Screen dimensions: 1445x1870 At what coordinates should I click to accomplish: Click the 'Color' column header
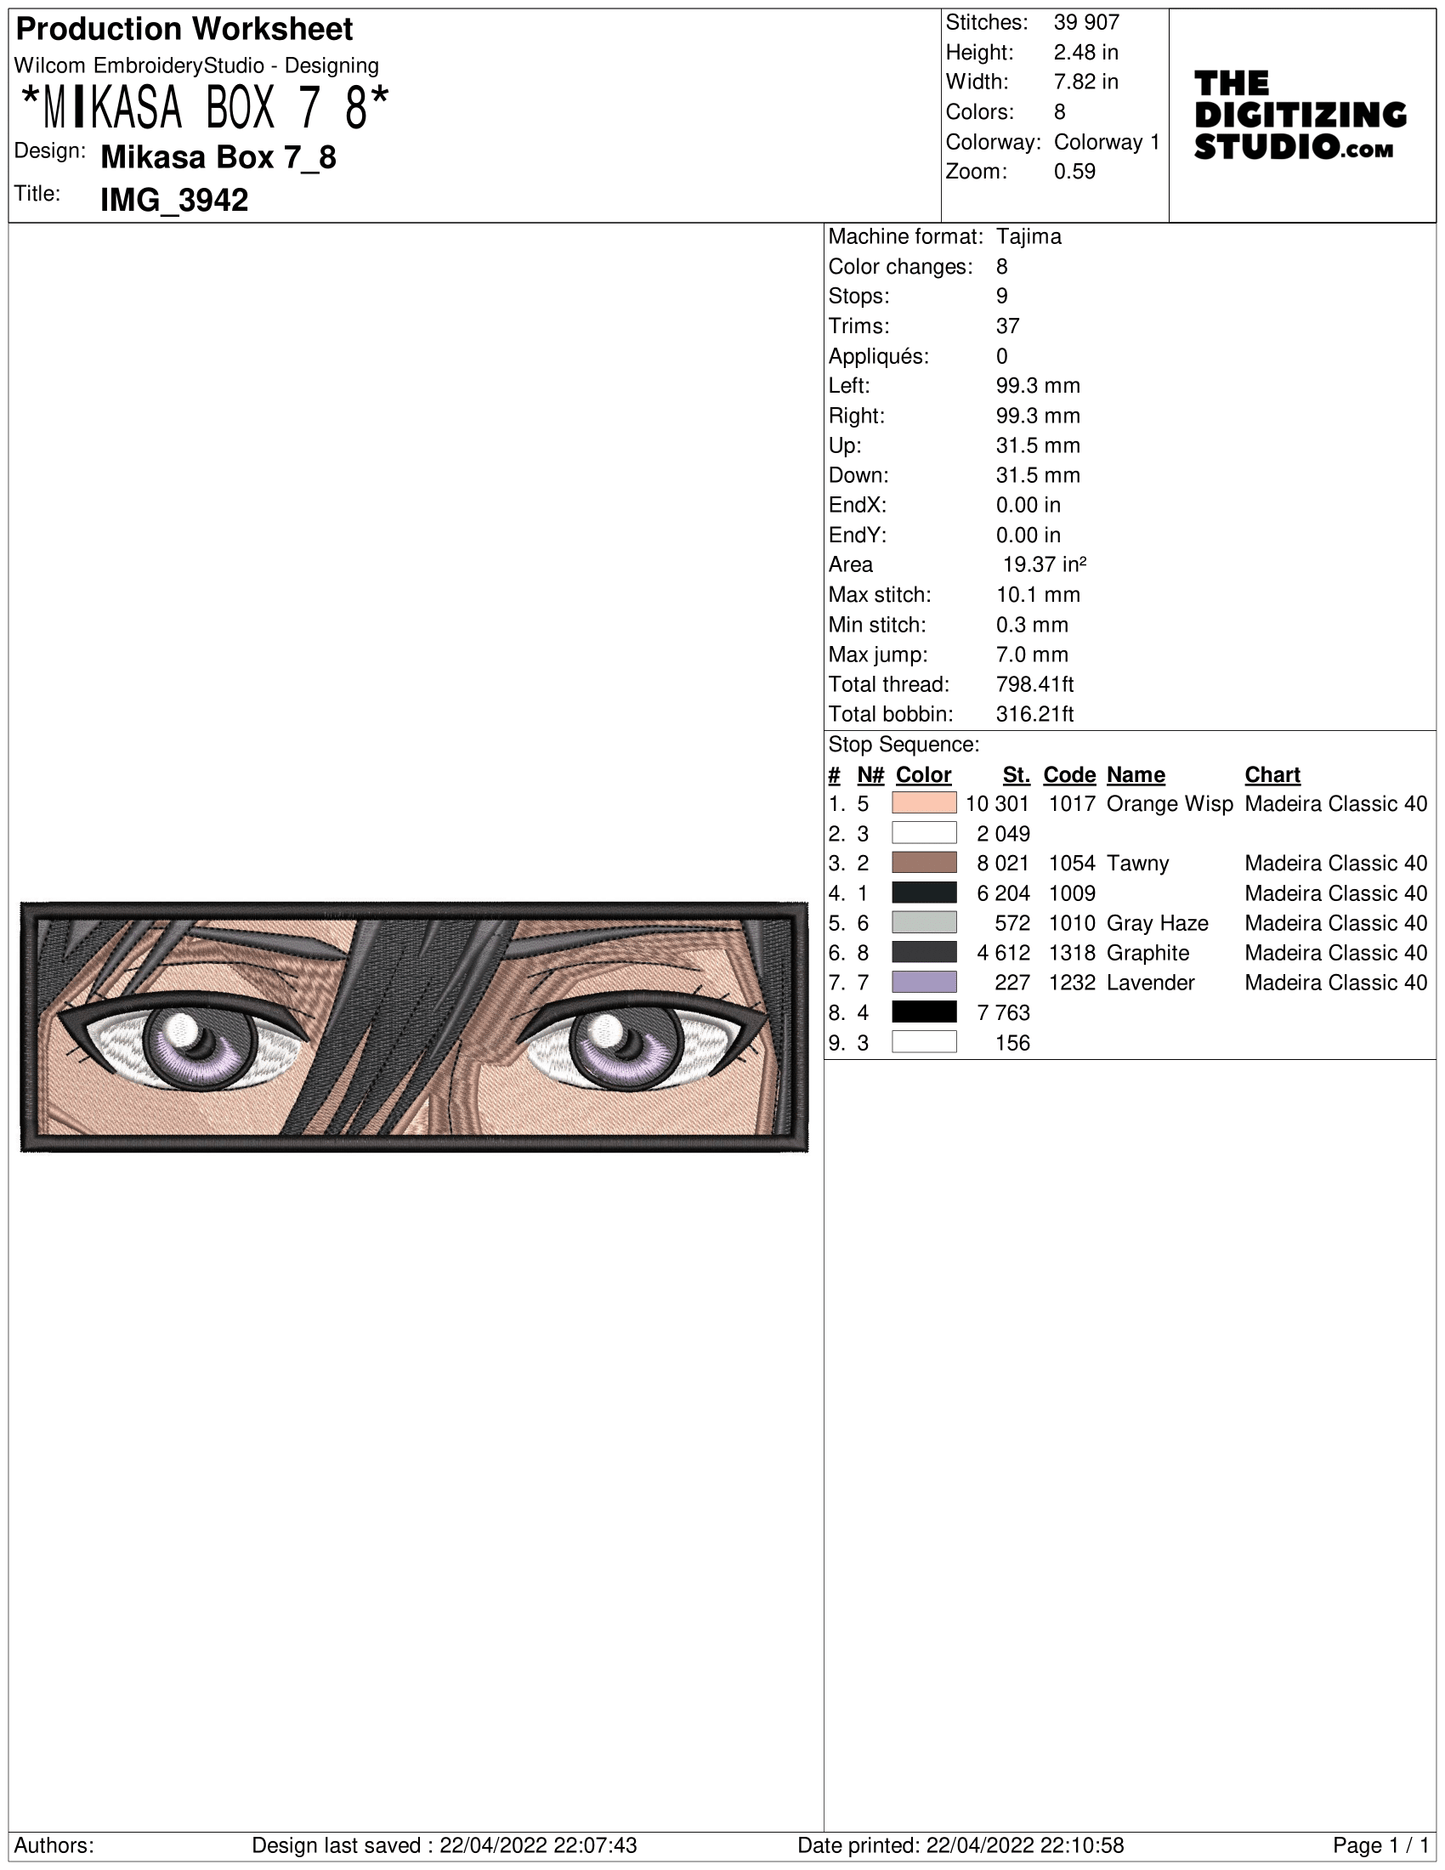click(923, 775)
